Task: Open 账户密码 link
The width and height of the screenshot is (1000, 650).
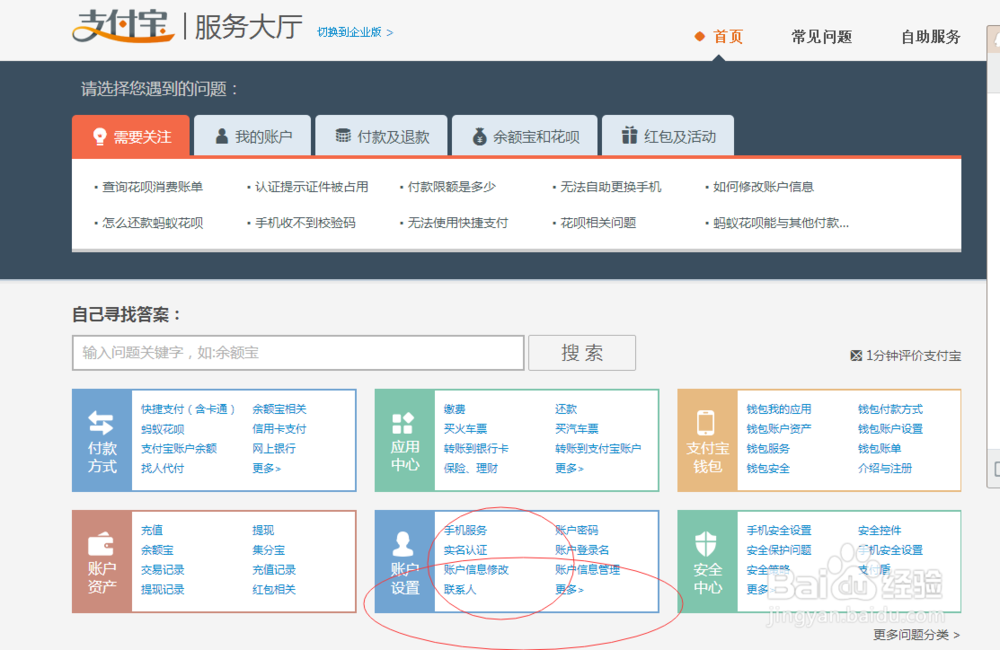Action: 577,530
